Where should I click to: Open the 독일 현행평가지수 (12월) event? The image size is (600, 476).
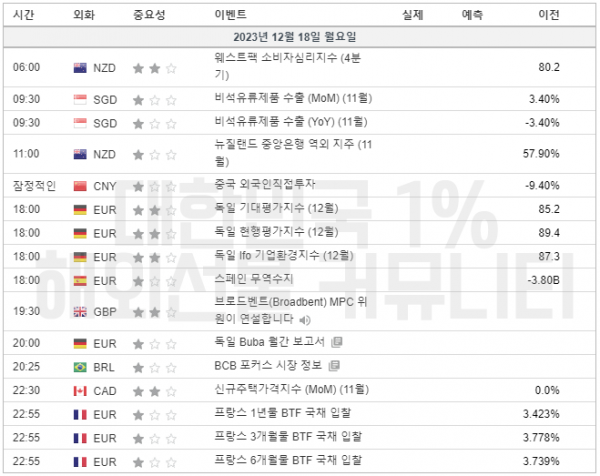point(276,231)
